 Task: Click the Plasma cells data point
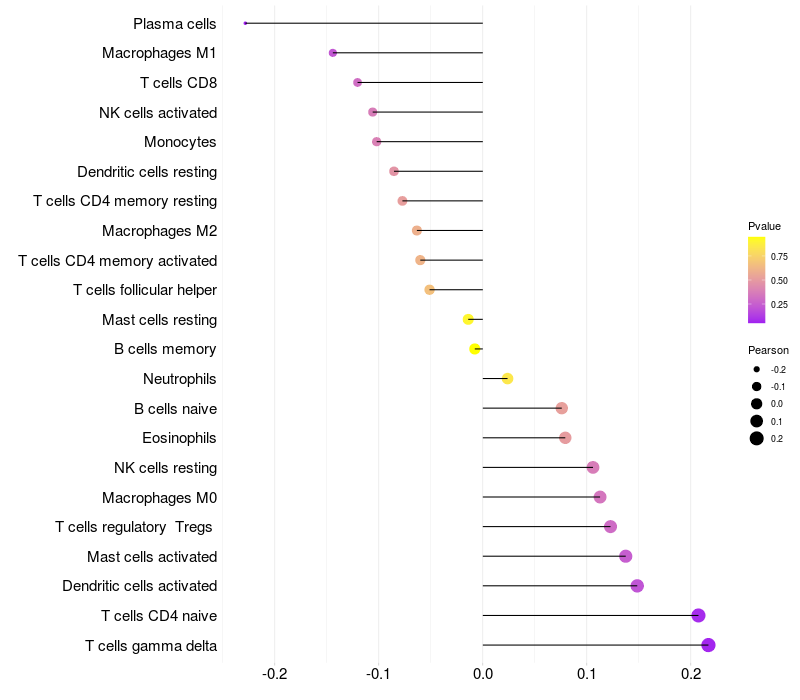coord(245,23)
